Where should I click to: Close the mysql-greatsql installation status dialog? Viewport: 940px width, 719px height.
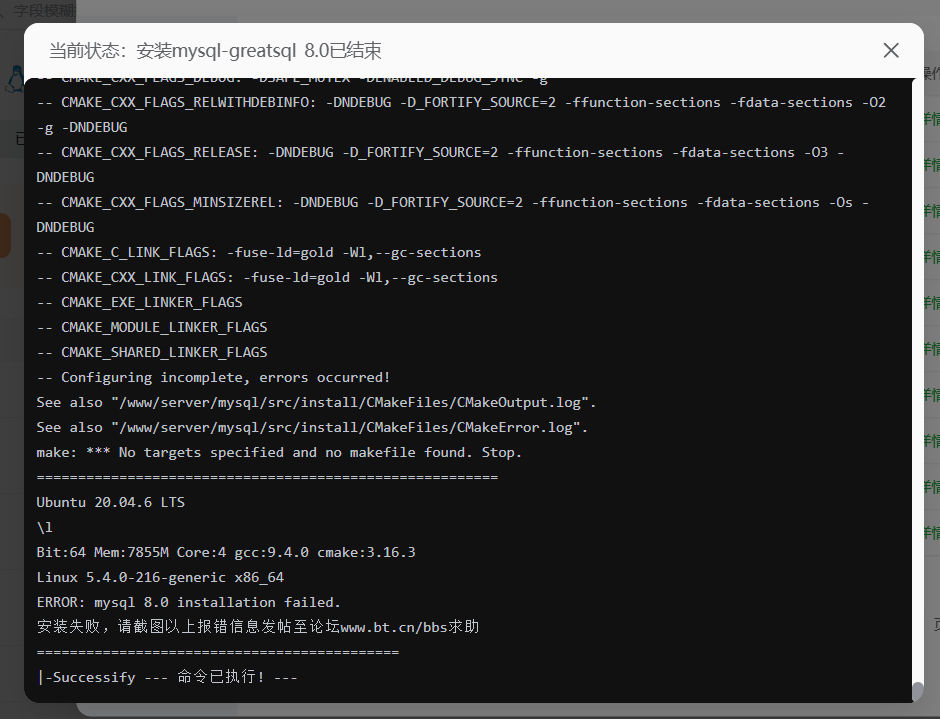tap(891, 50)
